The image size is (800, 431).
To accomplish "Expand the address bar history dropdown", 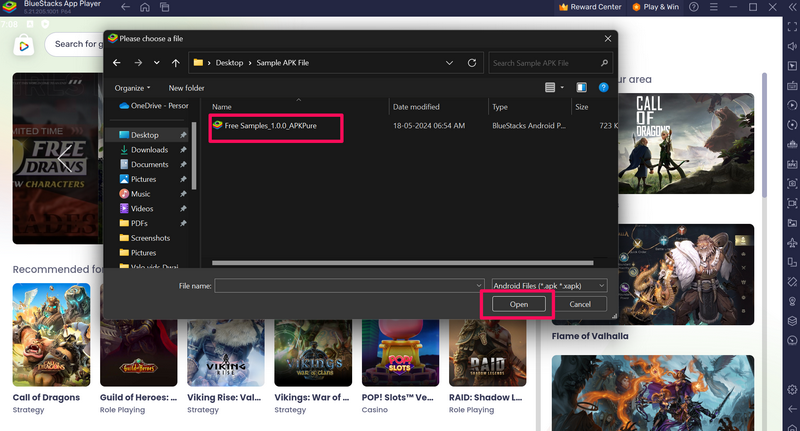I will coord(451,62).
